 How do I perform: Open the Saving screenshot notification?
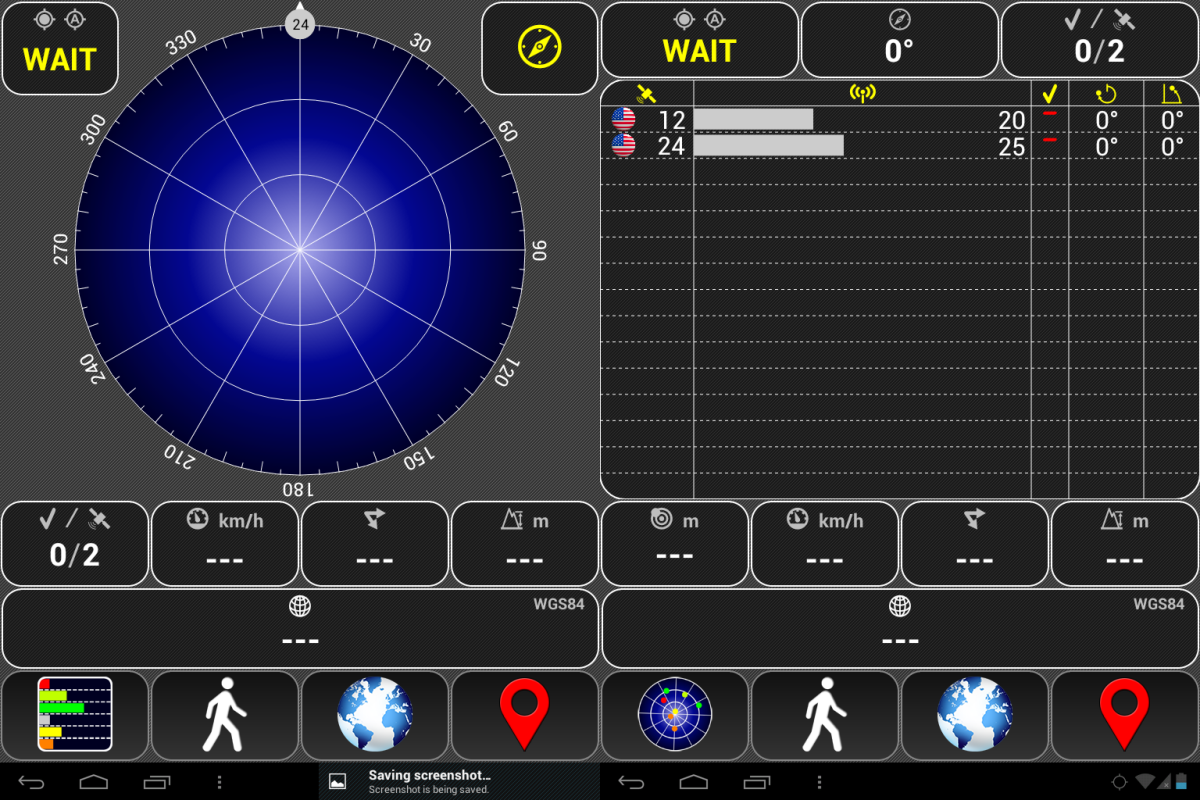(430, 781)
